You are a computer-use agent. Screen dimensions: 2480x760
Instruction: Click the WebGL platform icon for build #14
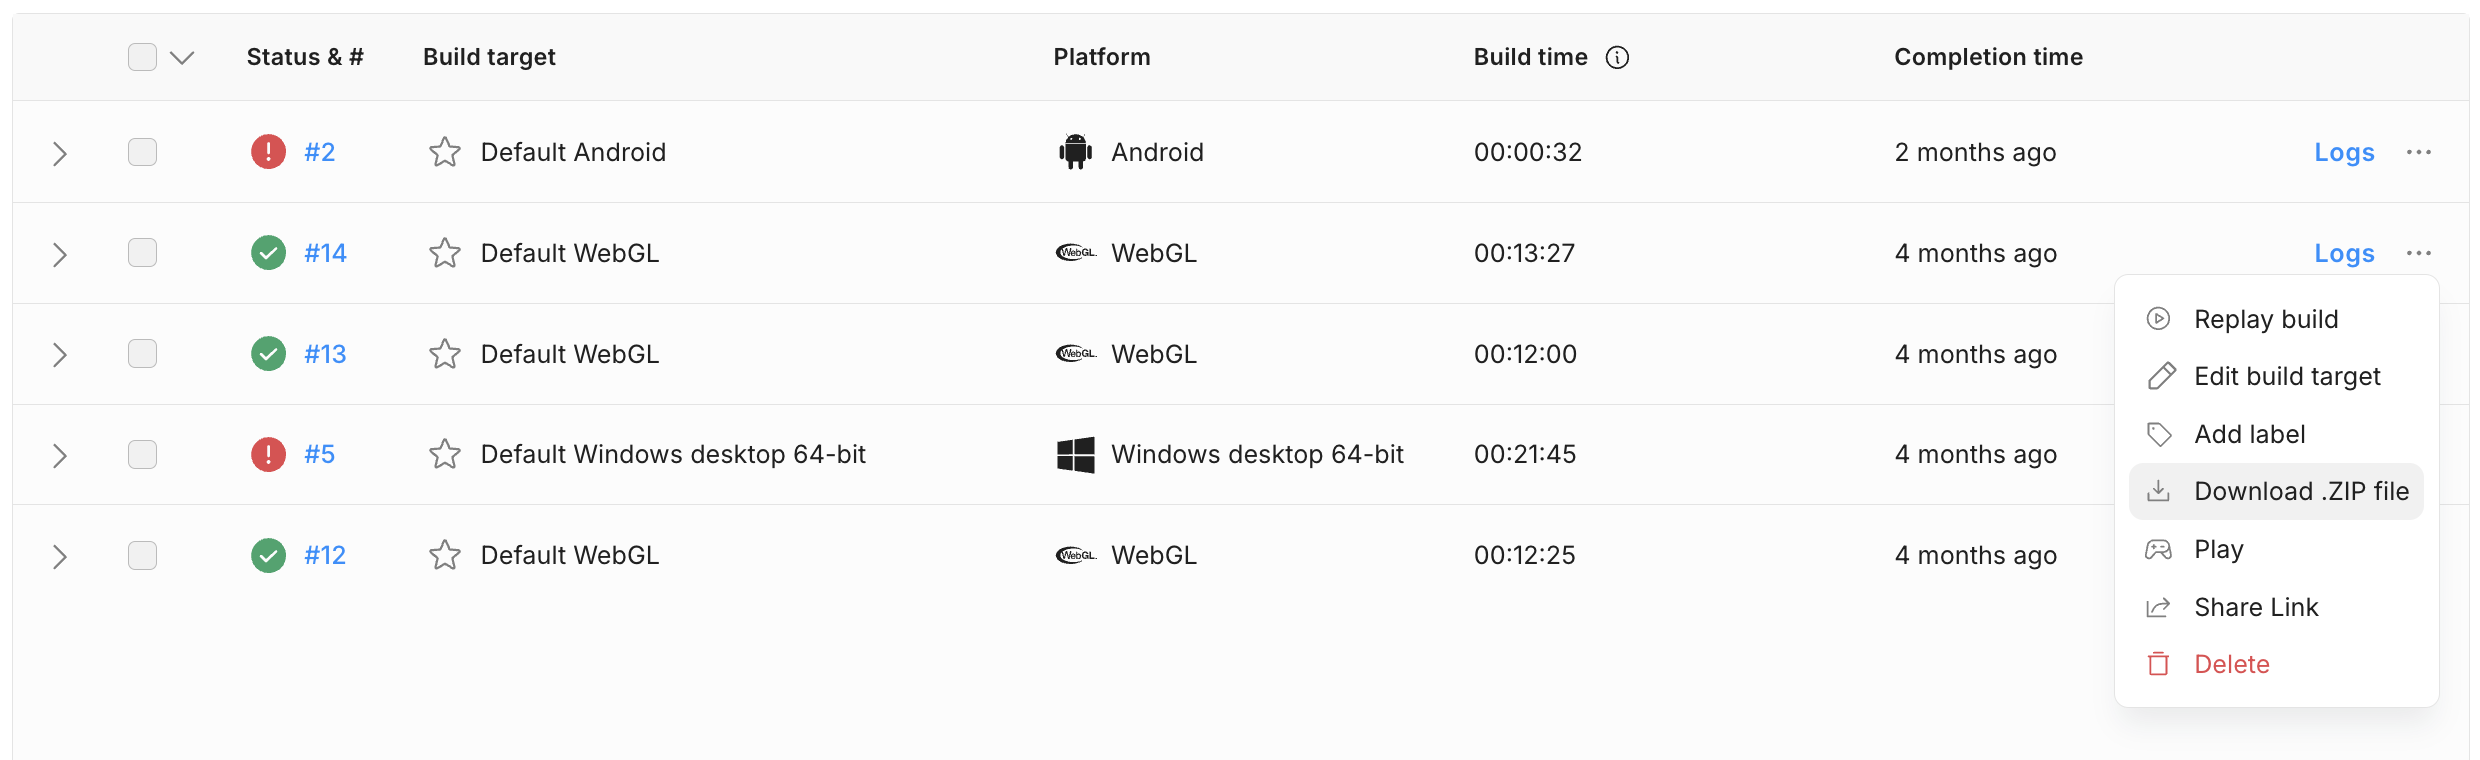coord(1078,252)
